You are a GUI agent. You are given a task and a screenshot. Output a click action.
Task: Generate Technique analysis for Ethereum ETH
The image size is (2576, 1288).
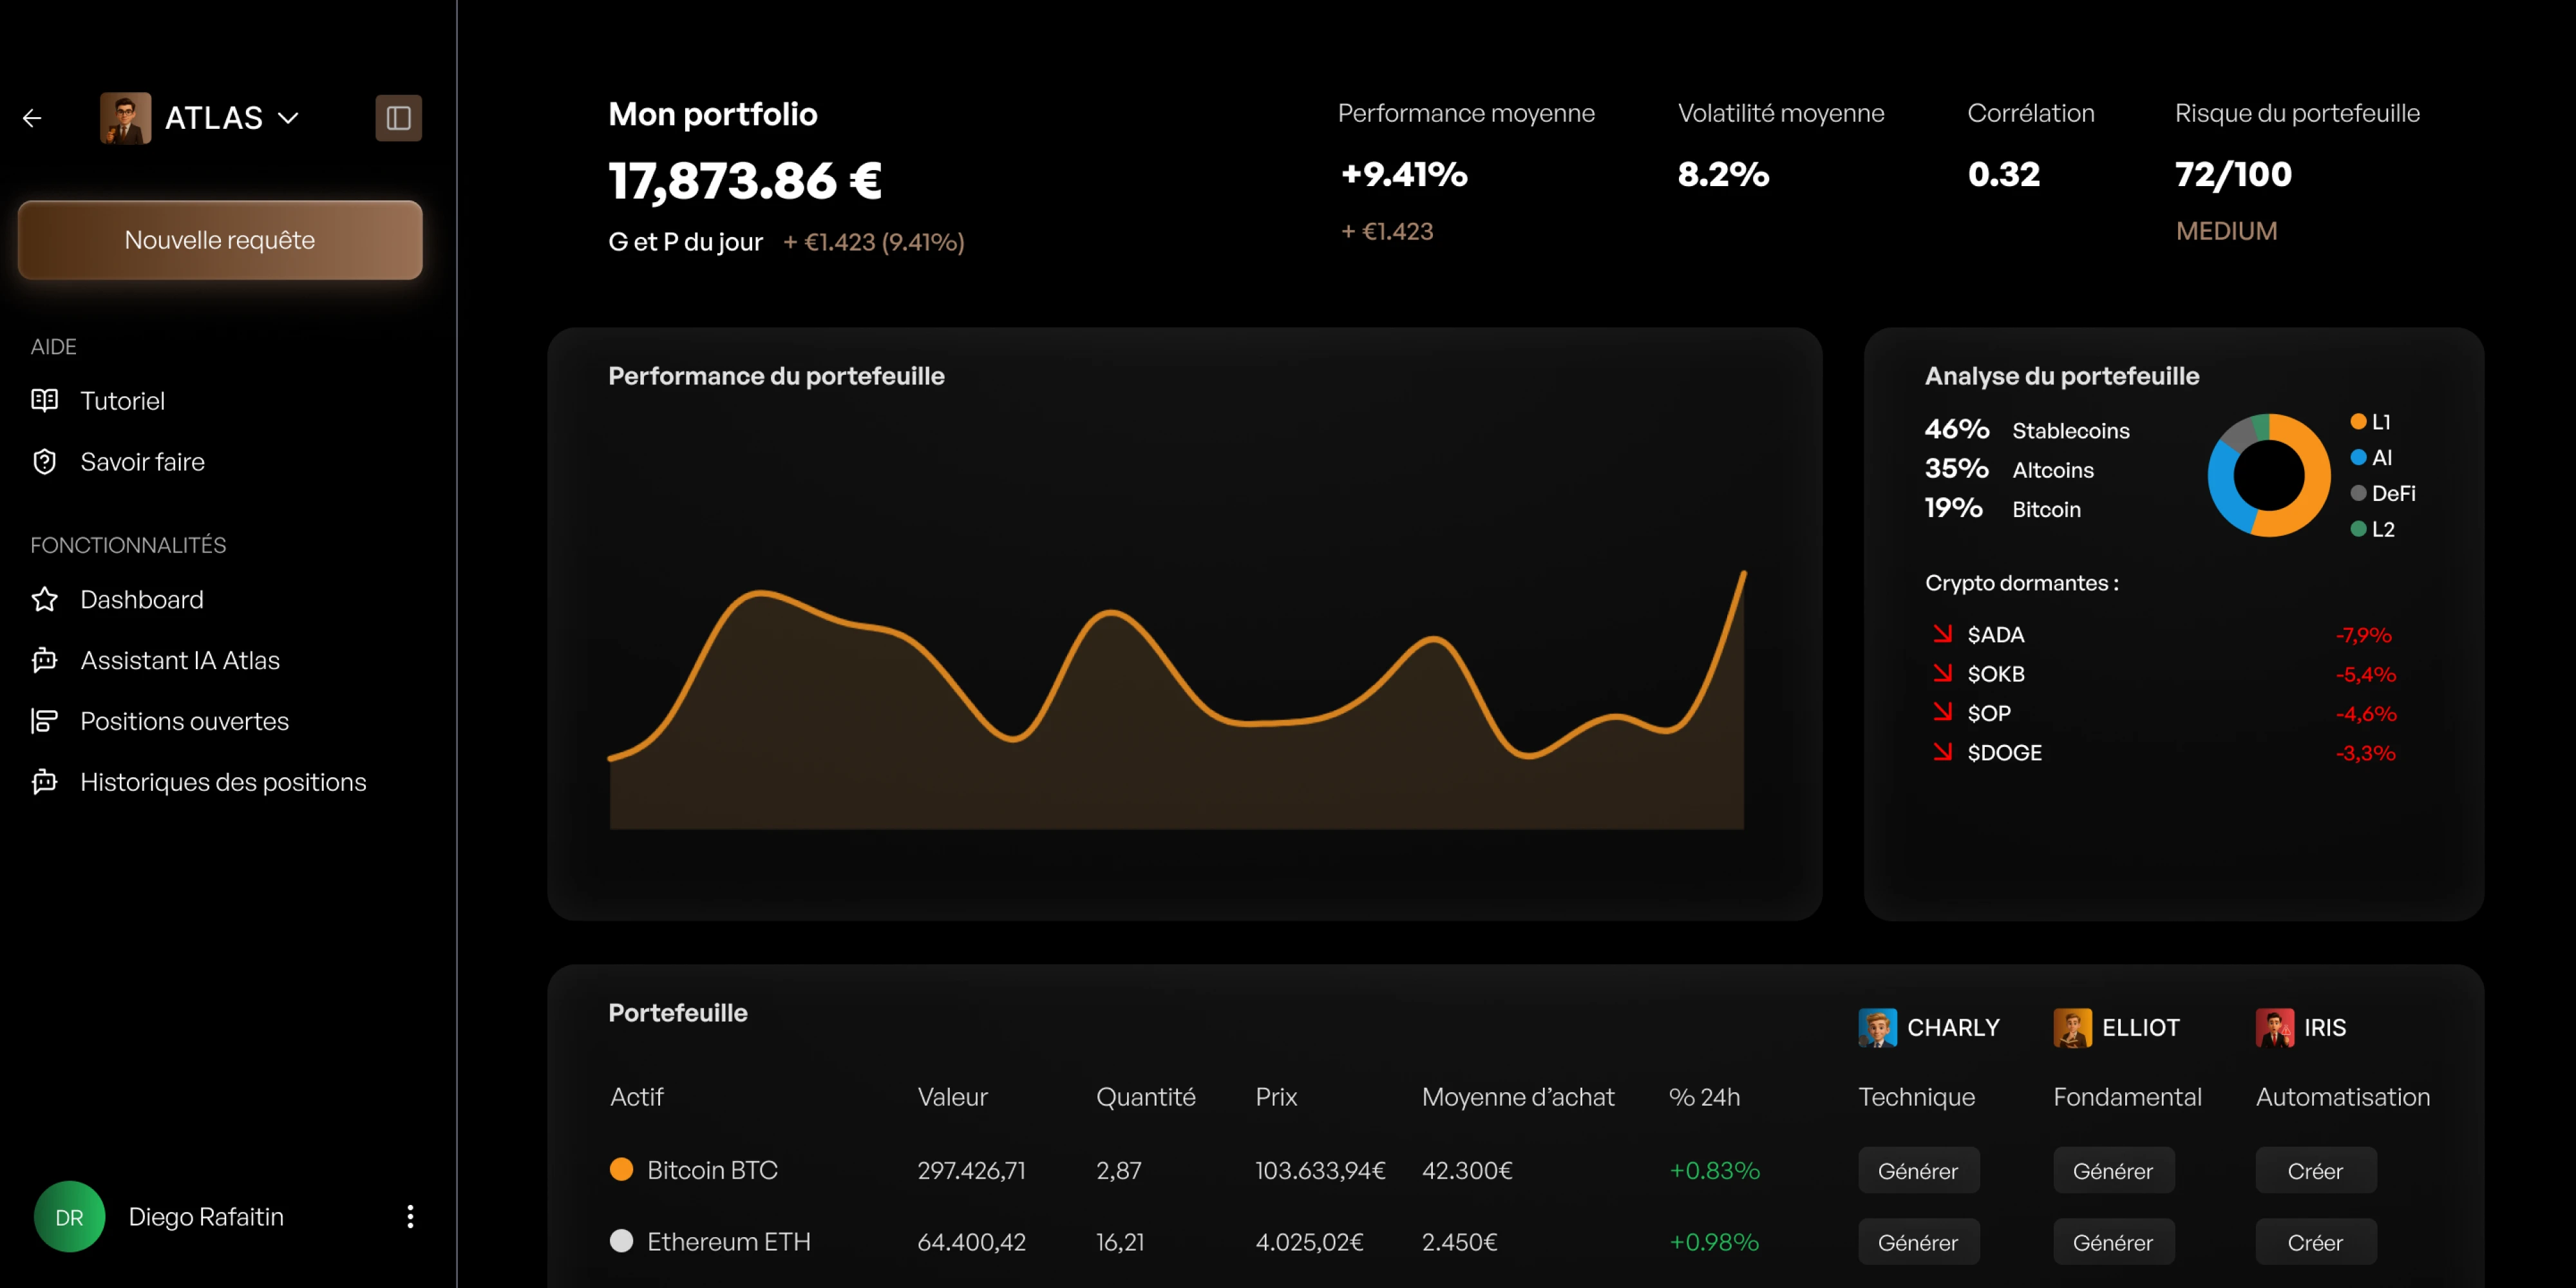(1918, 1242)
